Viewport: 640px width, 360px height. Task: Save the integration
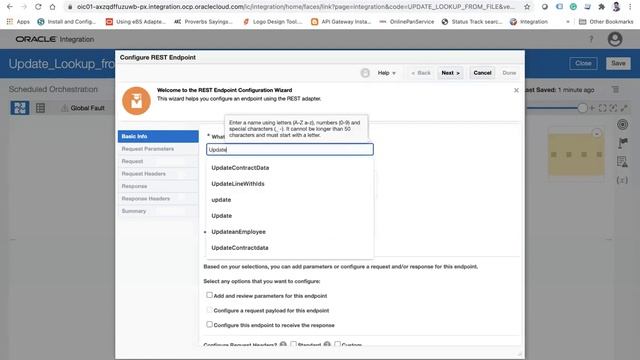pos(618,63)
